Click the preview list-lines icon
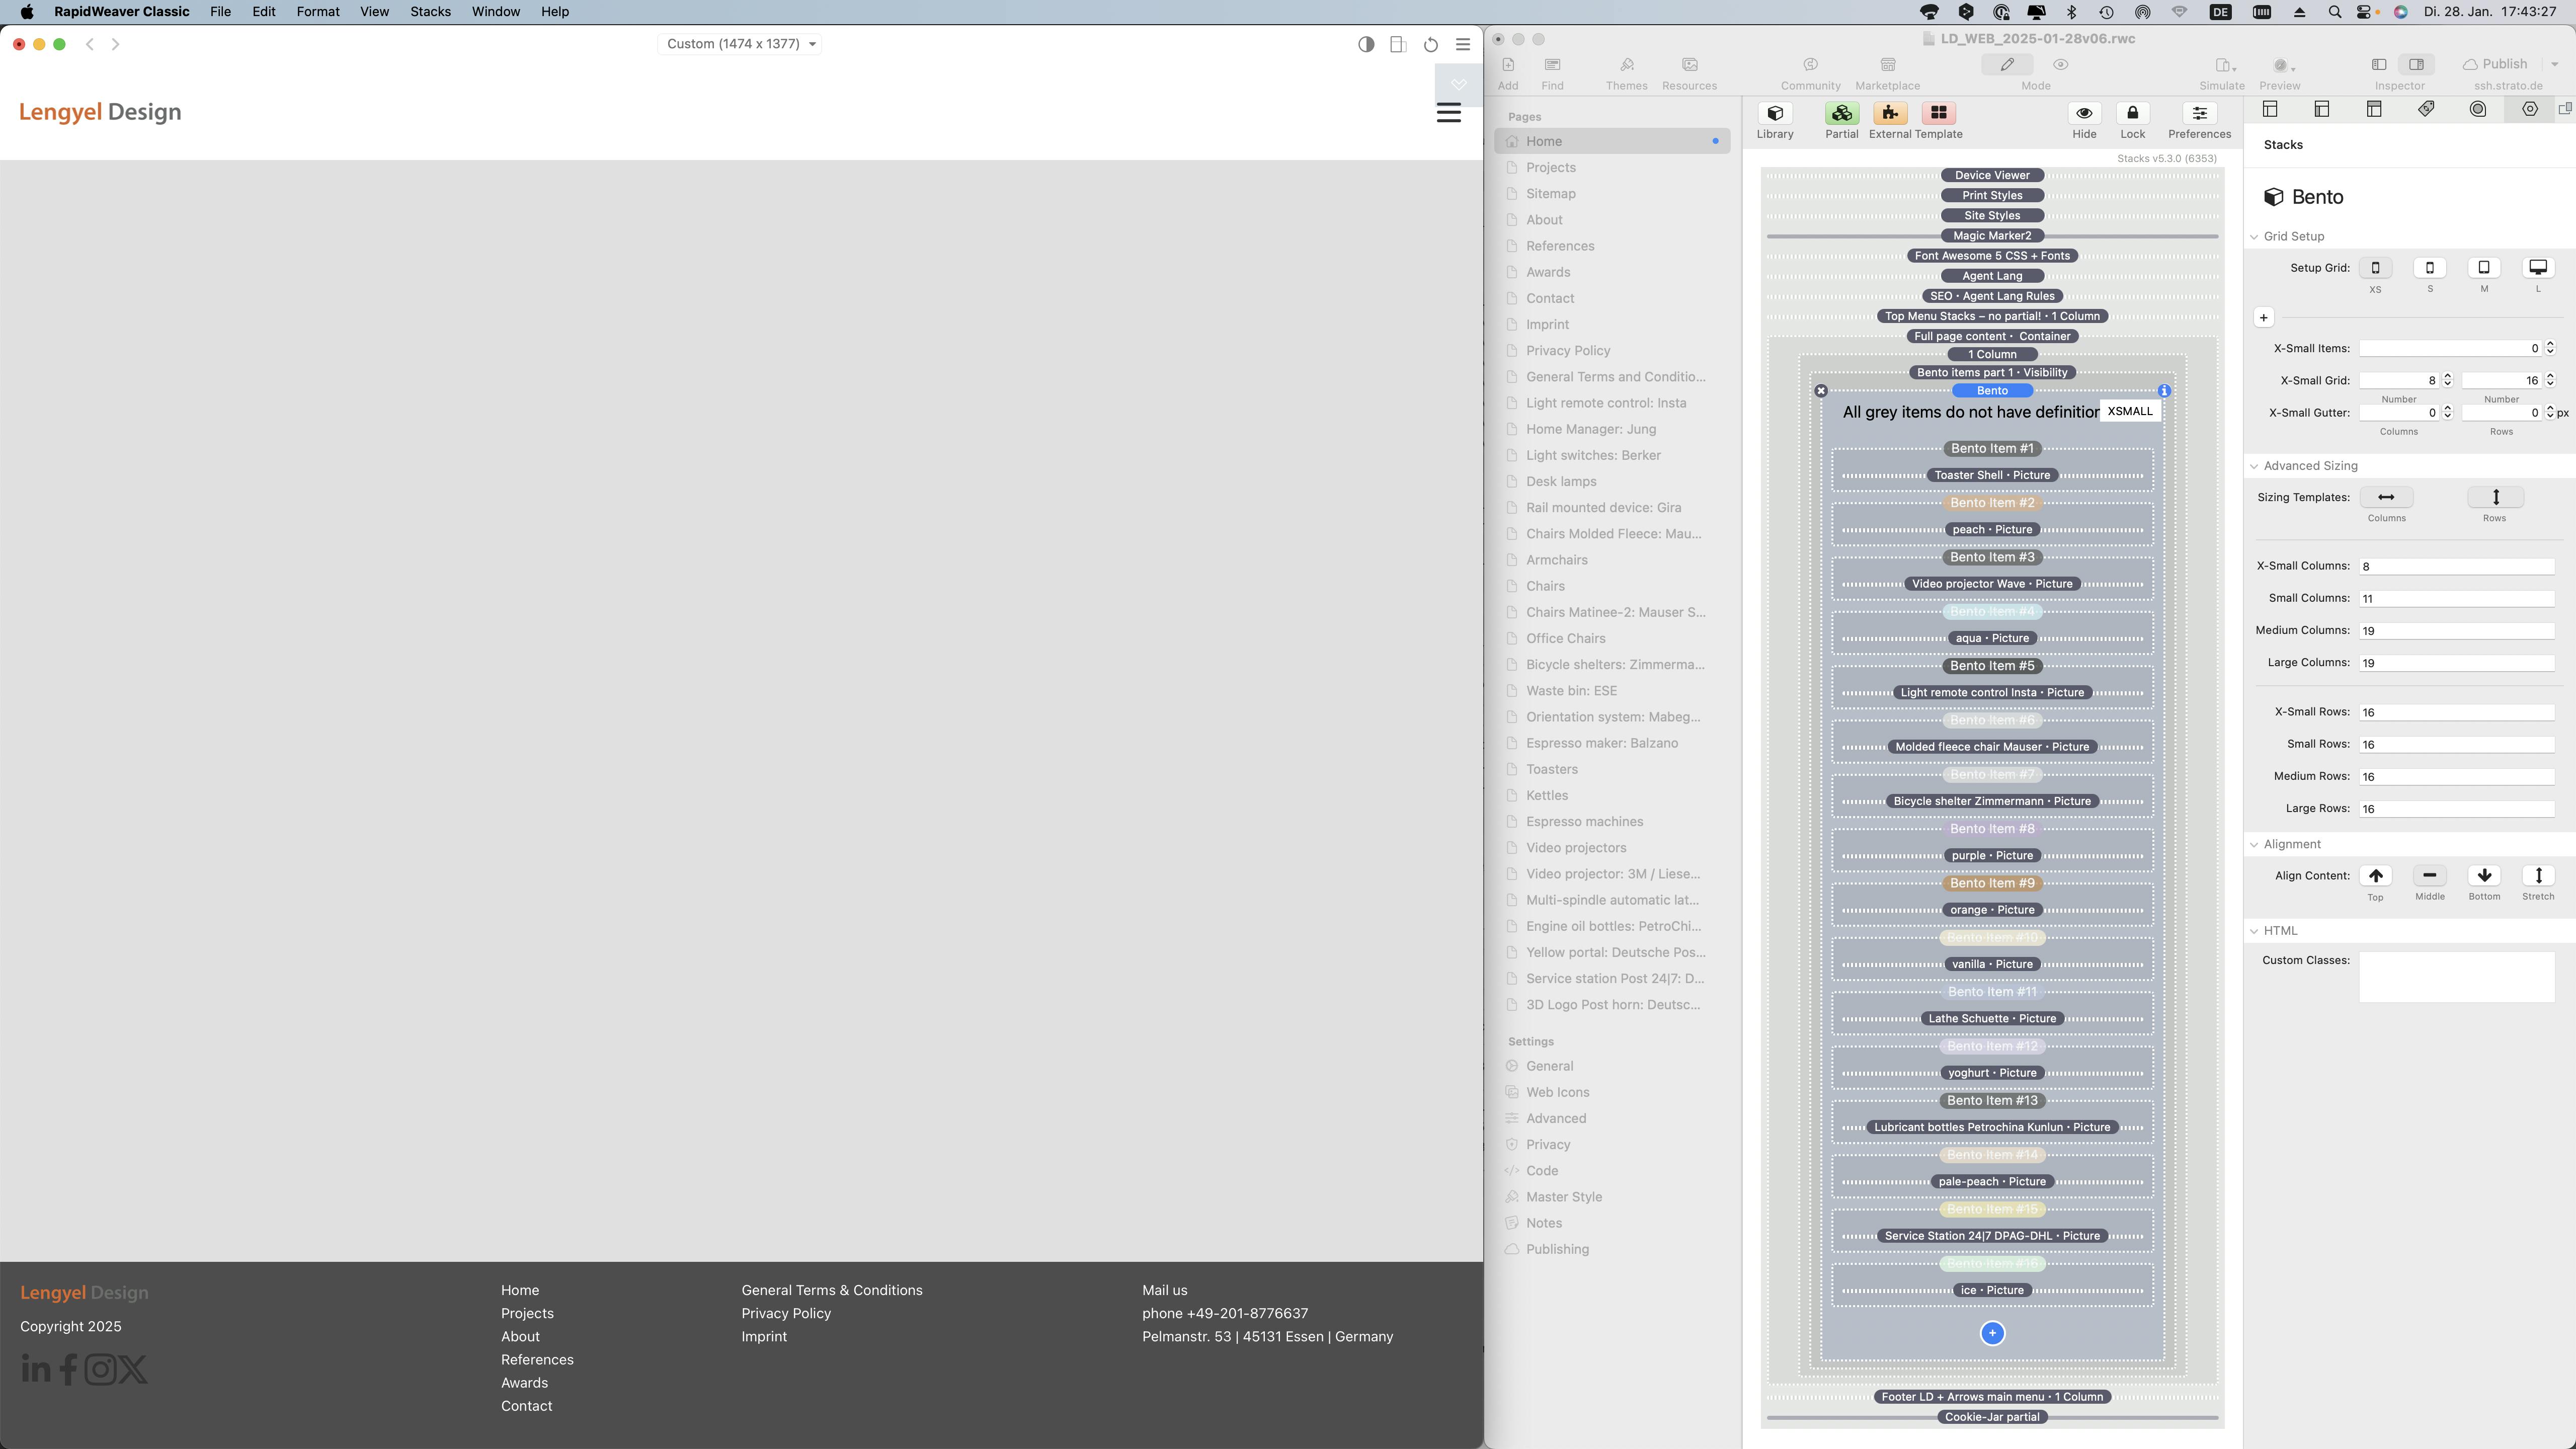The height and width of the screenshot is (1449, 2576). 1463,44
